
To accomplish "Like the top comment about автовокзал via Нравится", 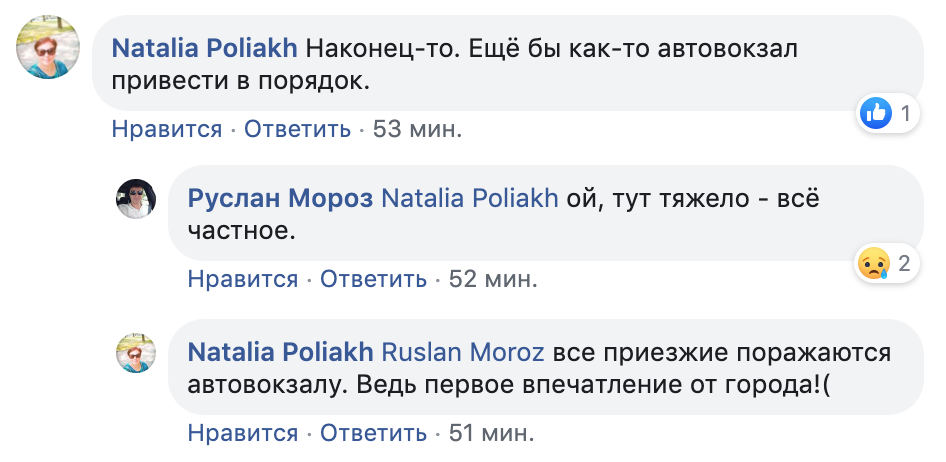I will pyautogui.click(x=166, y=129).
